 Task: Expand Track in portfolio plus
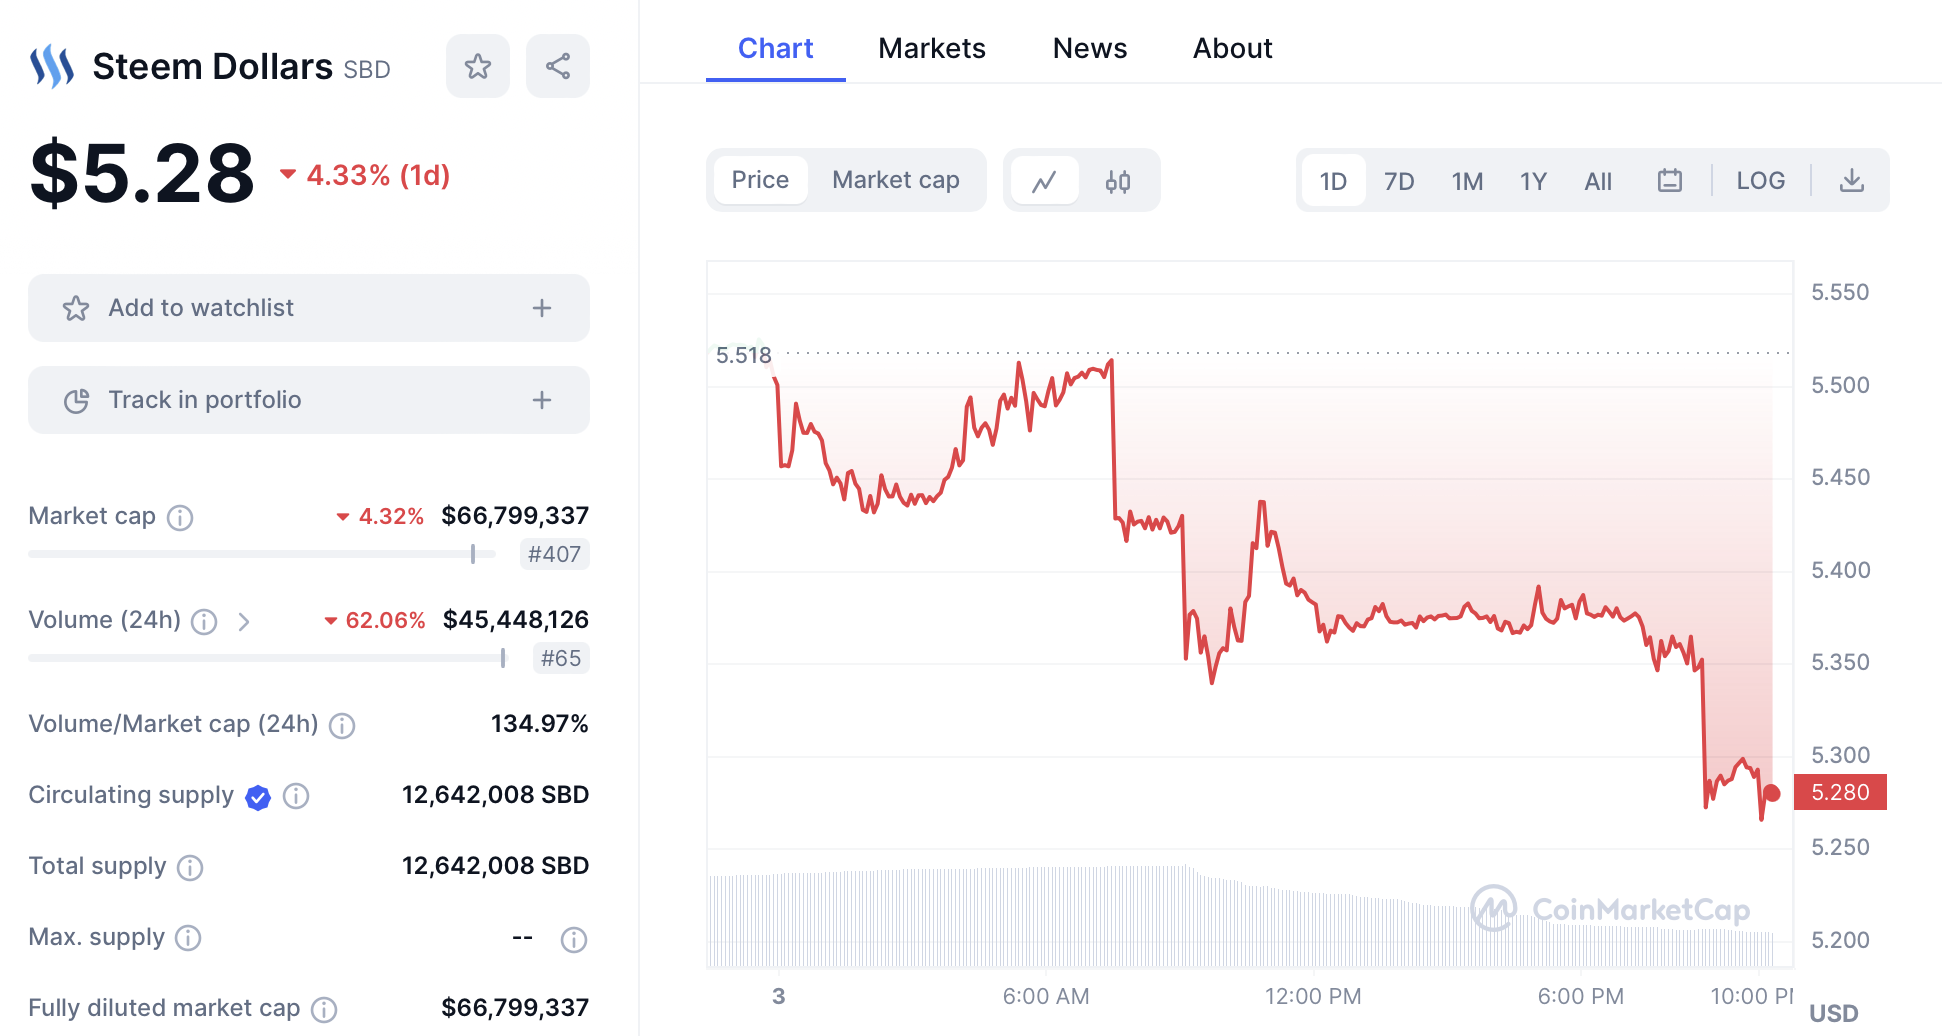pos(542,400)
